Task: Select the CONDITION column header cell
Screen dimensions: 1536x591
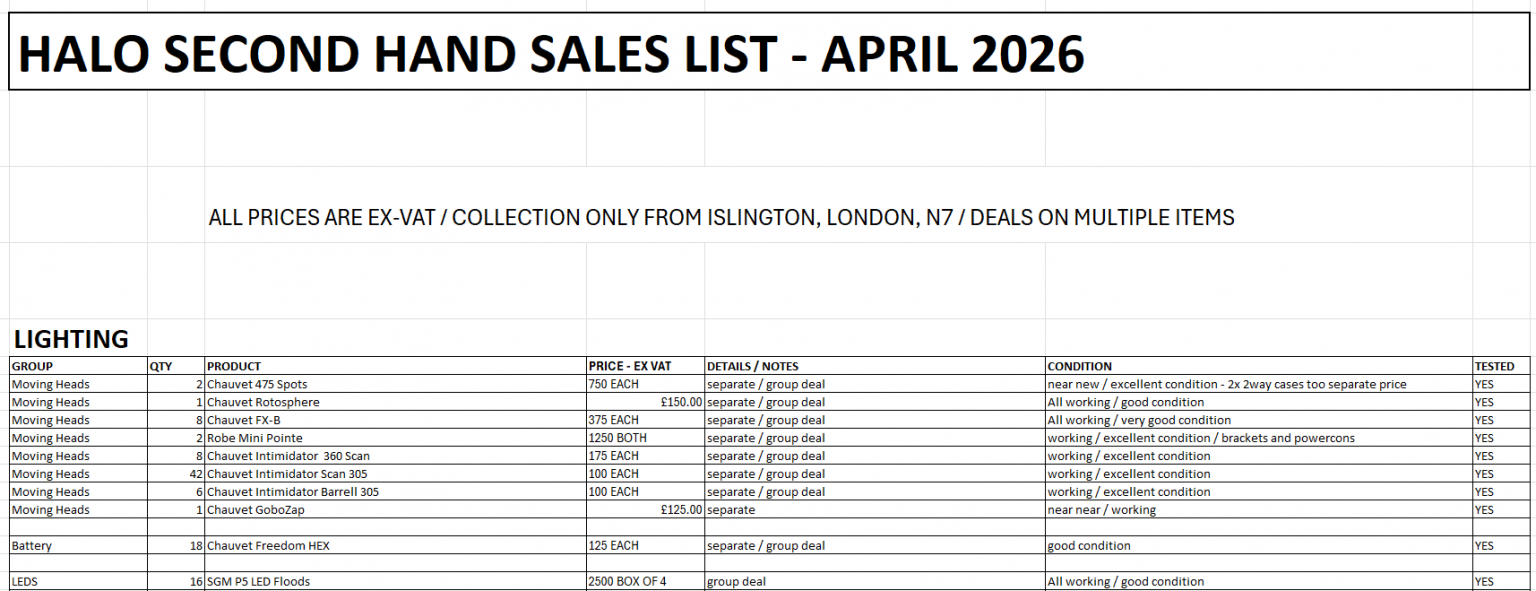Action: pyautogui.click(x=1080, y=366)
